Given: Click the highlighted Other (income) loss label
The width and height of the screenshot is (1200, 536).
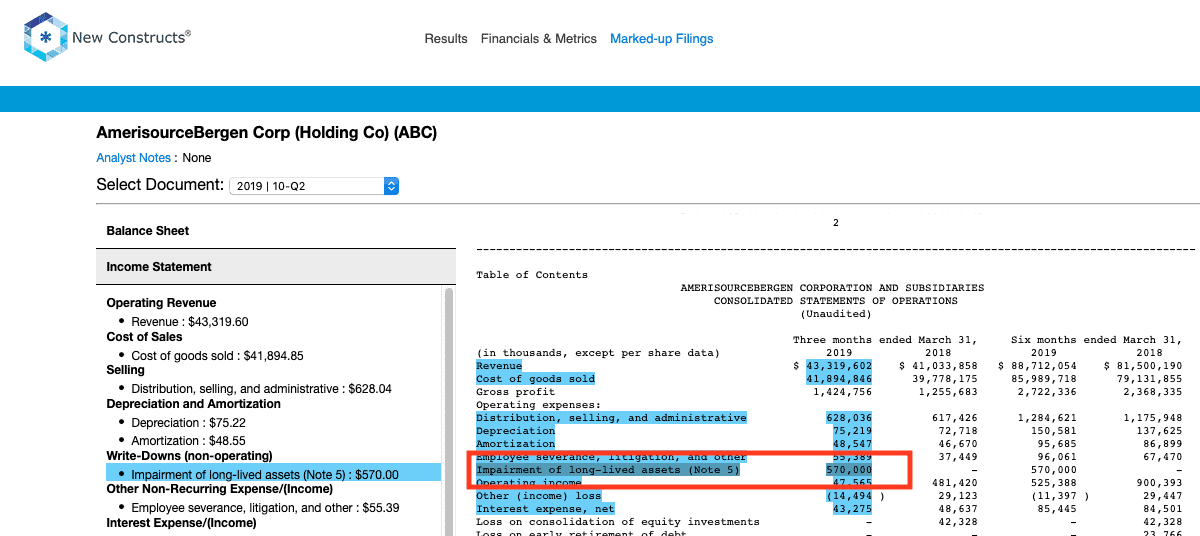Looking at the screenshot, I should pos(538,496).
